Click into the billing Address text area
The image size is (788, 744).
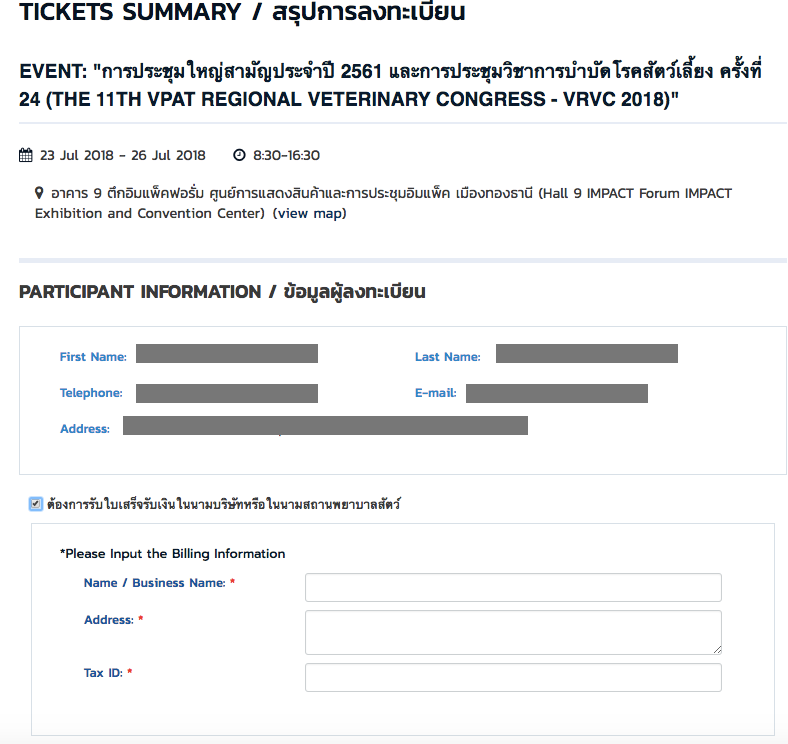click(513, 632)
